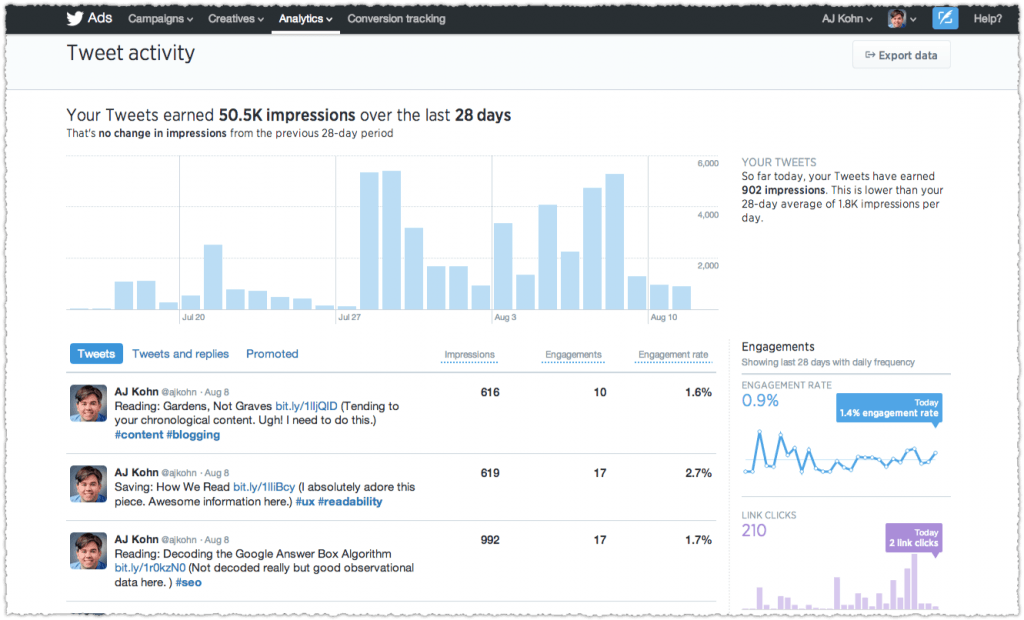Open the Campaigns dropdown

click(x=160, y=18)
